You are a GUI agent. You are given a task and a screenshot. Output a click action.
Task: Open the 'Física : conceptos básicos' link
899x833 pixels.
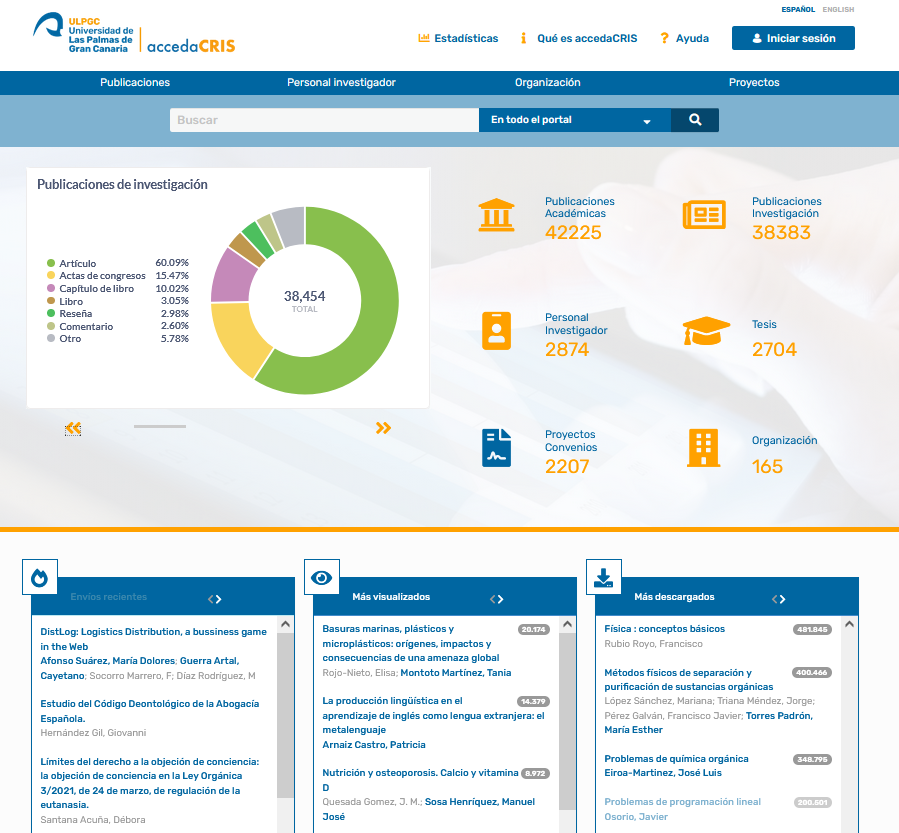tap(665, 629)
